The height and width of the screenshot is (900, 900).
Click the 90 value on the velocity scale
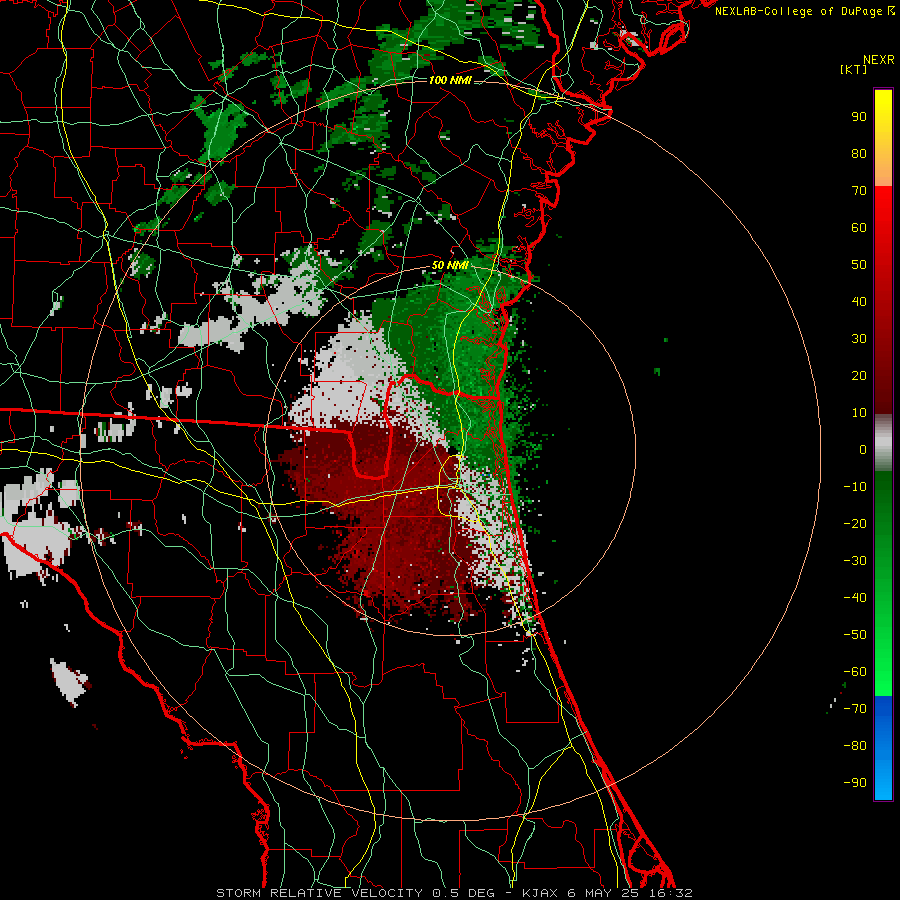(x=859, y=117)
